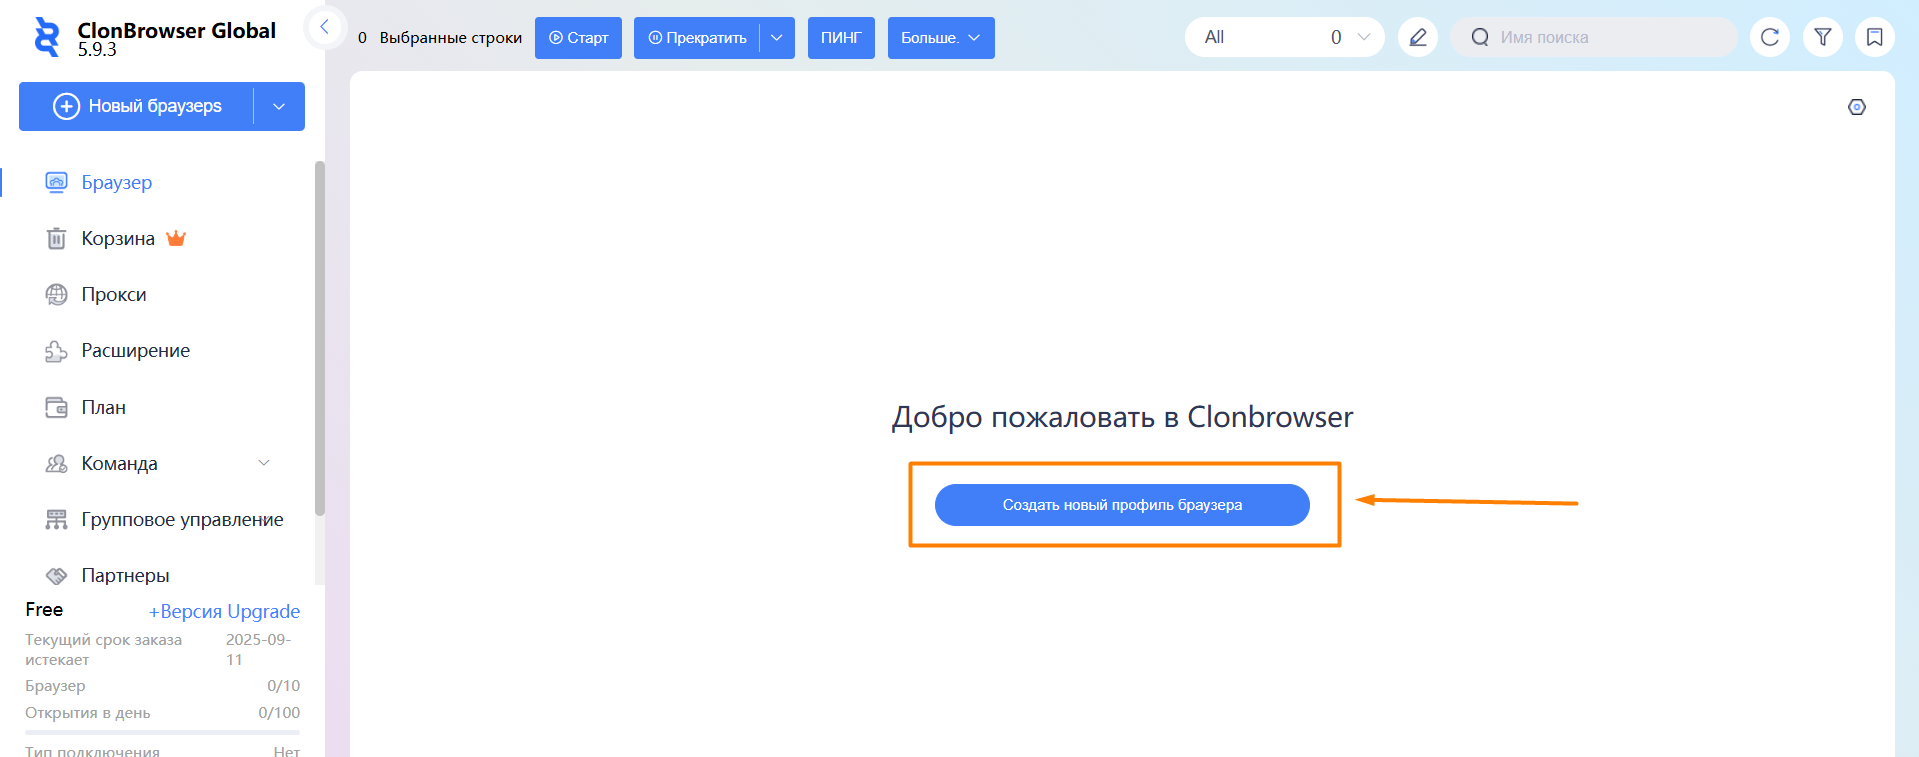Click the crown icon next to Корзина
This screenshot has height=757, width=1919.
point(176,238)
